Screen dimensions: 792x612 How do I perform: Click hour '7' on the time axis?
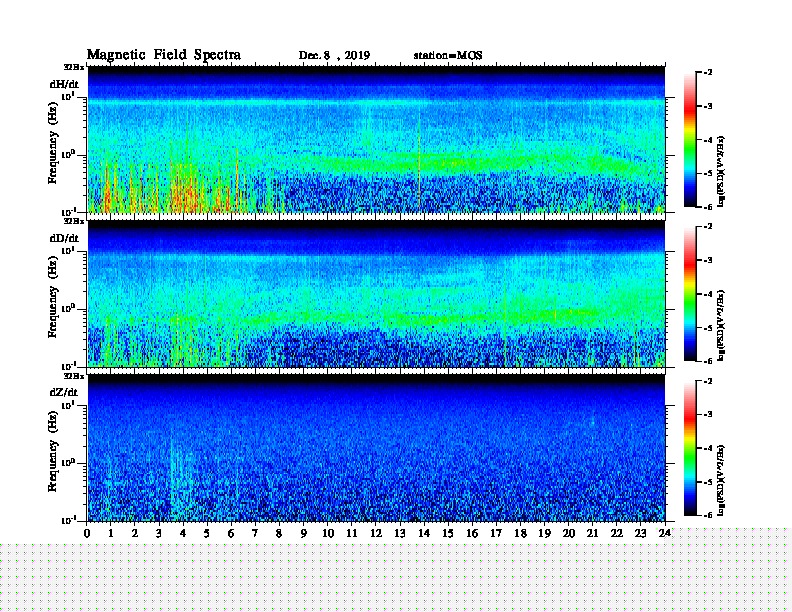(x=255, y=533)
